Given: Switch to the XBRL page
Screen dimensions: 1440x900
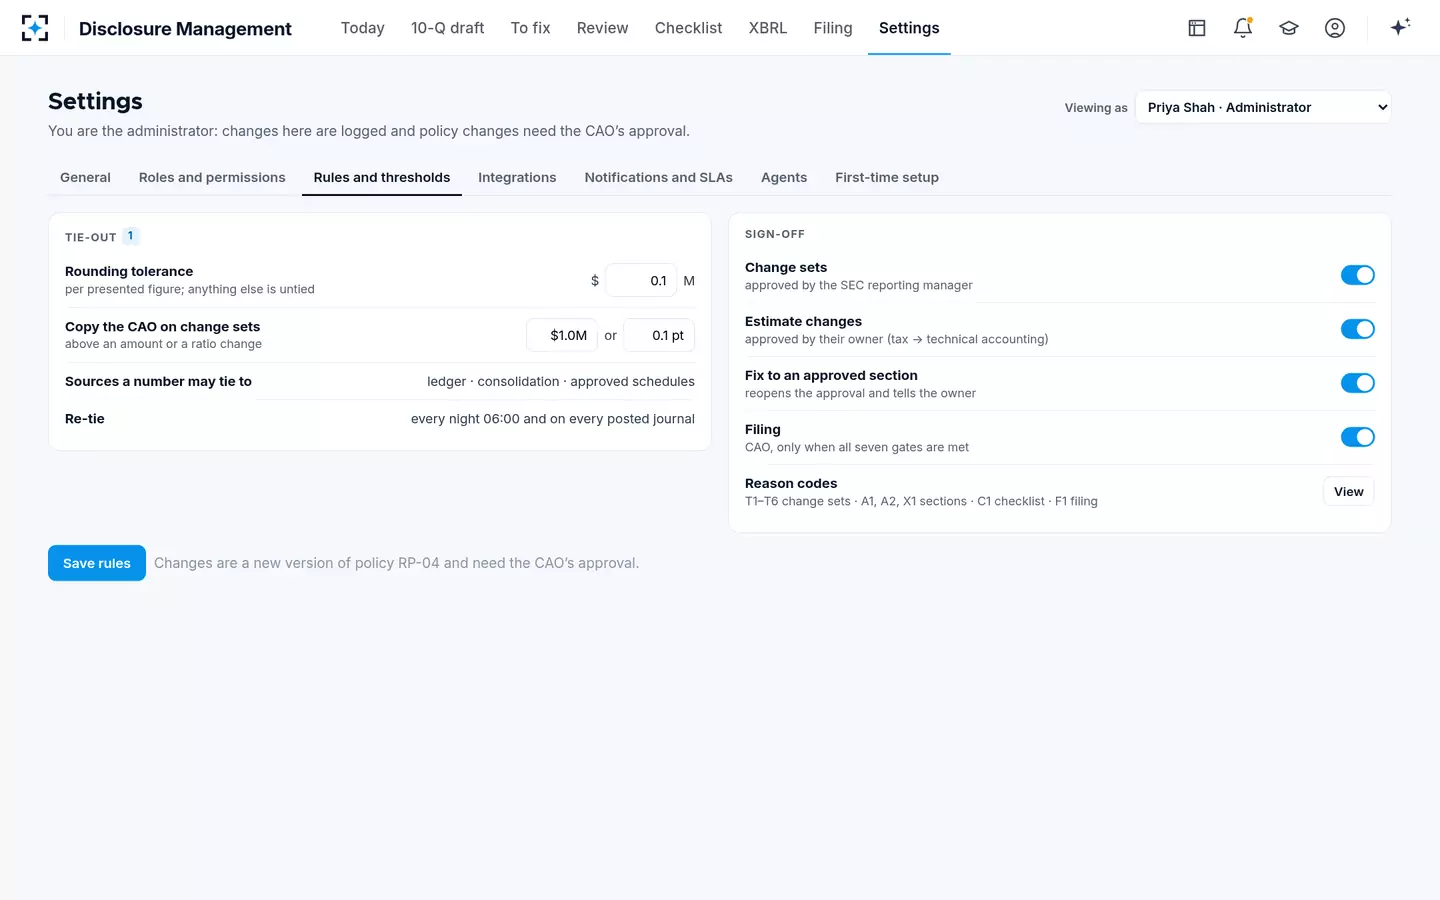Looking at the screenshot, I should click(x=768, y=28).
